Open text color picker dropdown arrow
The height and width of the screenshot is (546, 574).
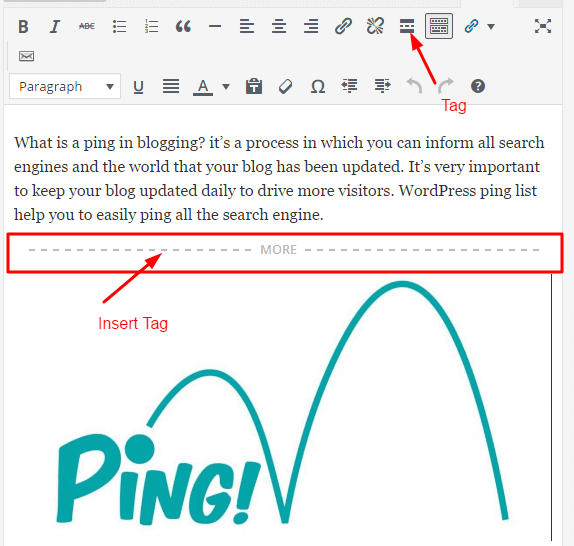coord(226,87)
